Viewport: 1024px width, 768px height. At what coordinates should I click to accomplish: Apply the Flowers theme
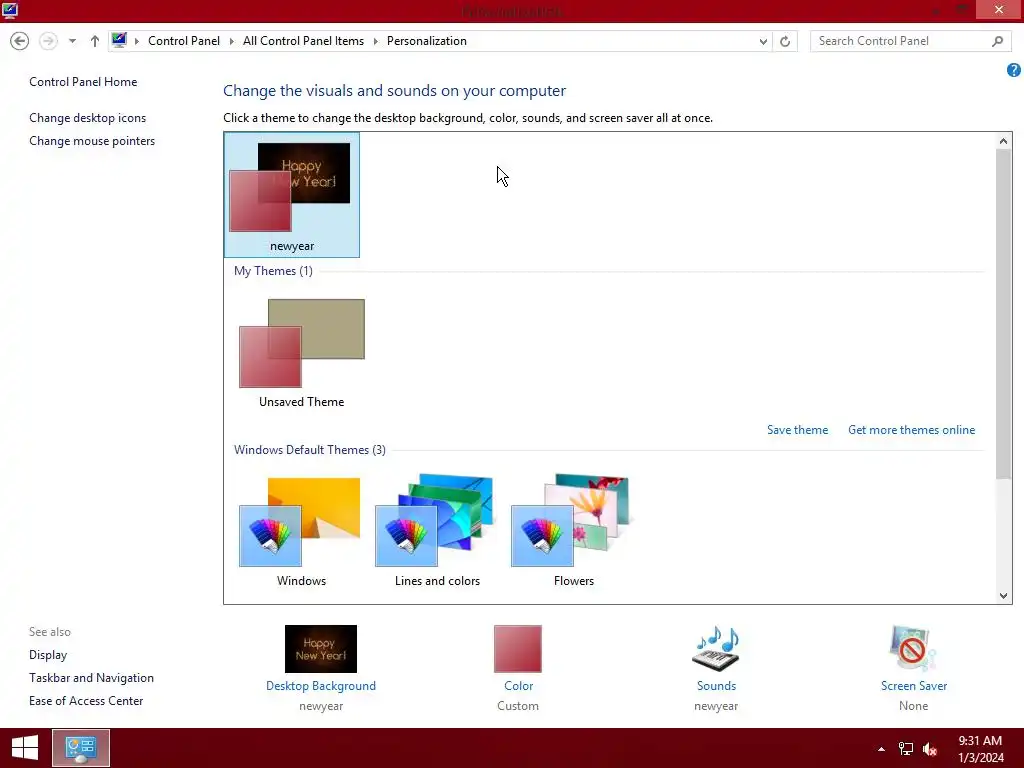573,532
